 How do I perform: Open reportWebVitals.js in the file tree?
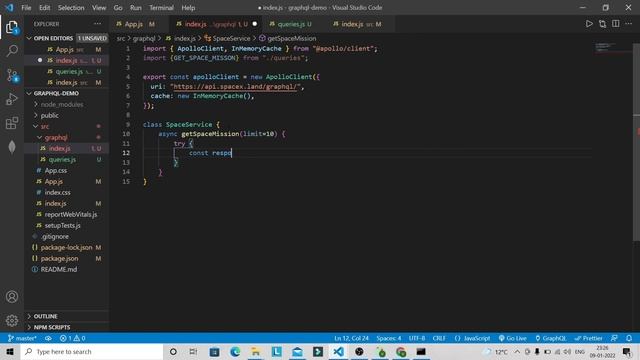coord(71,214)
